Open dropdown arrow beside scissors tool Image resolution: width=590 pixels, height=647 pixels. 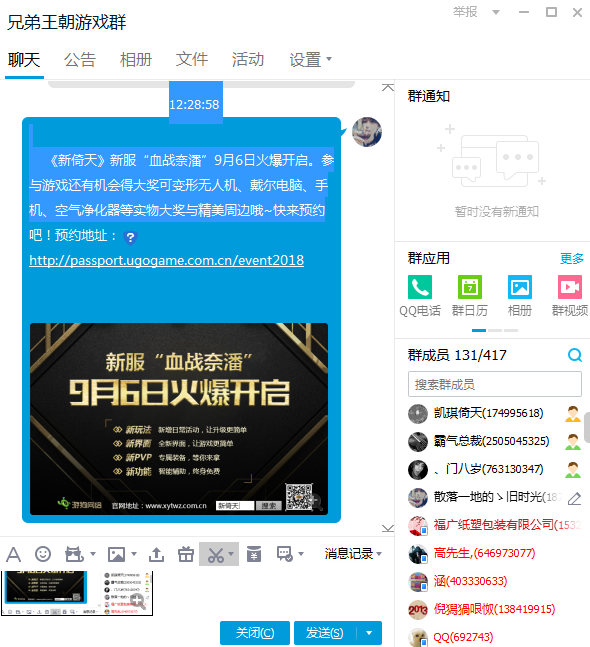[x=231, y=554]
